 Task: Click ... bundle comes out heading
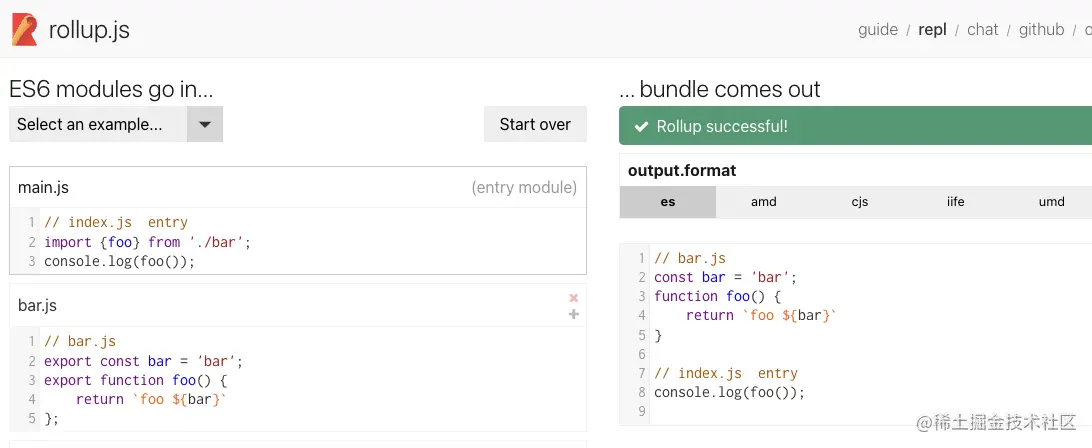(x=719, y=89)
